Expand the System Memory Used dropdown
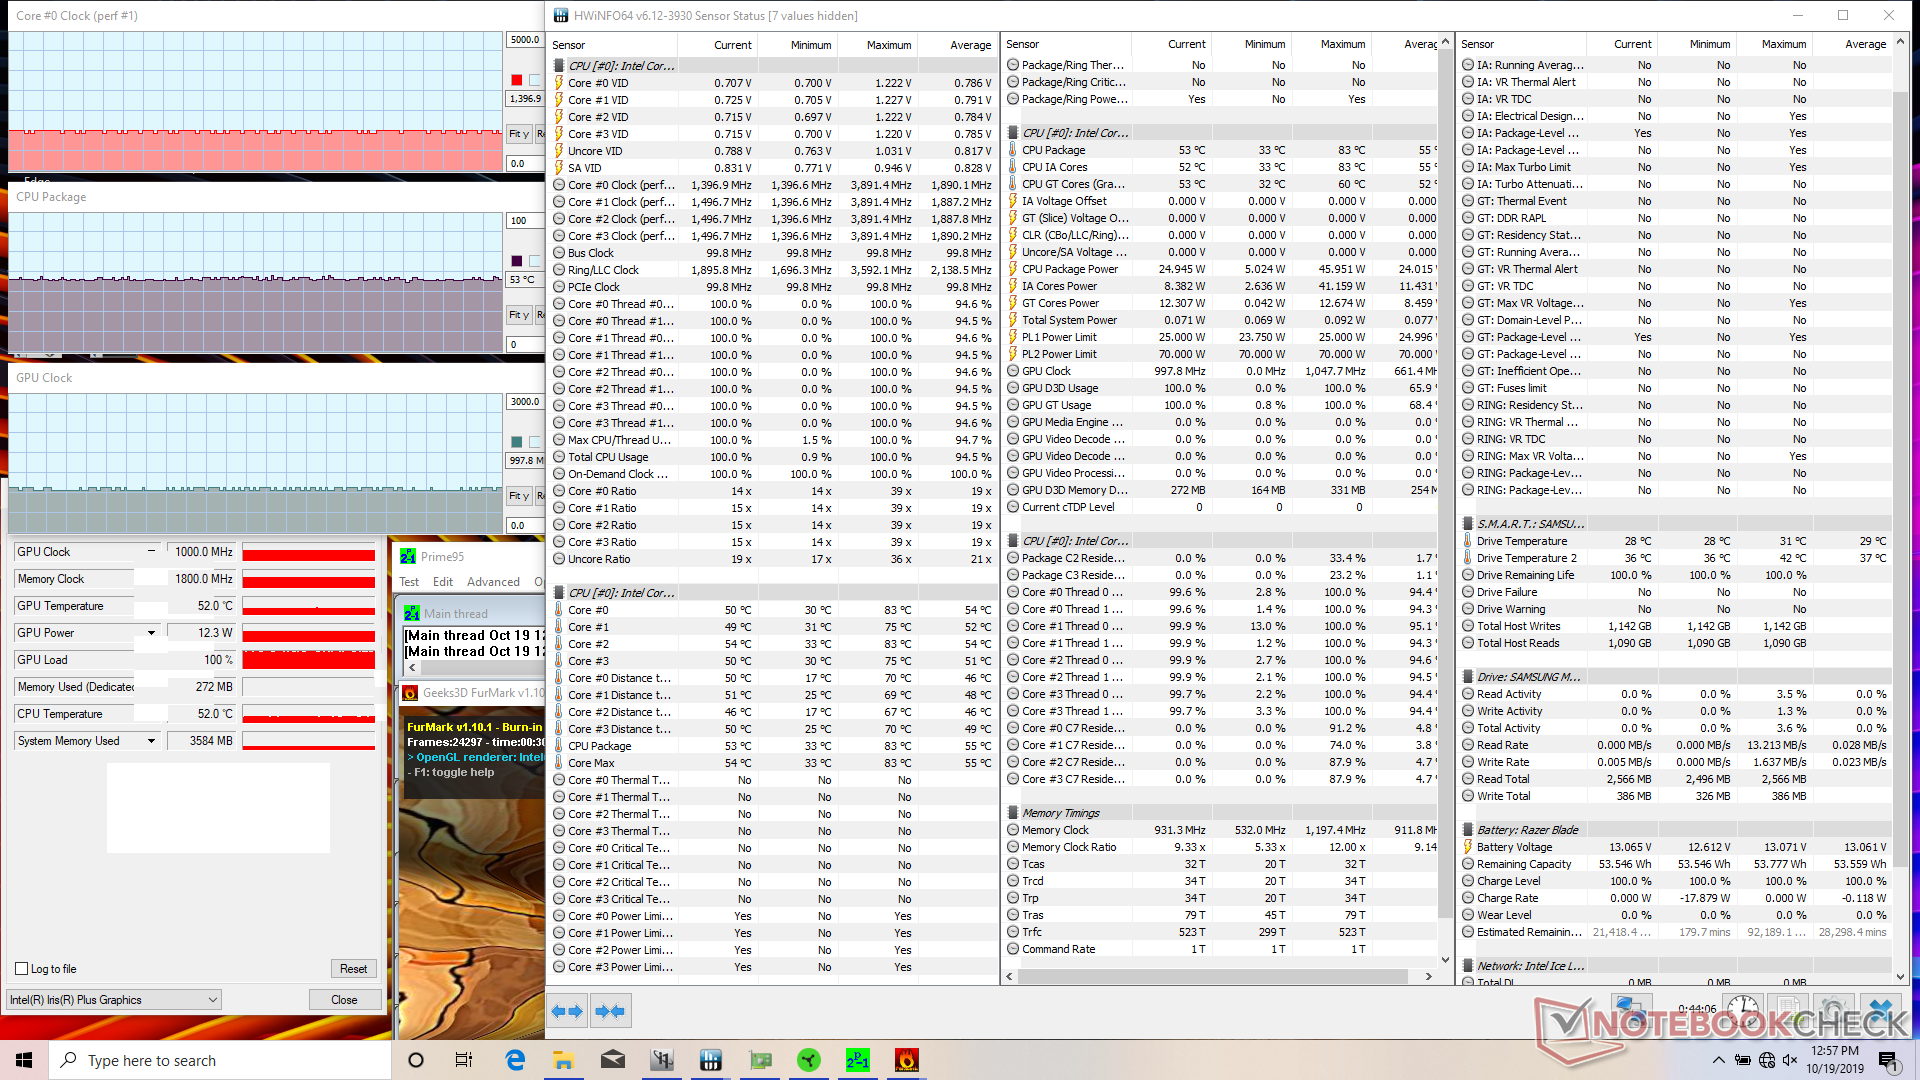Screen dimensions: 1920x1080 click(151, 741)
